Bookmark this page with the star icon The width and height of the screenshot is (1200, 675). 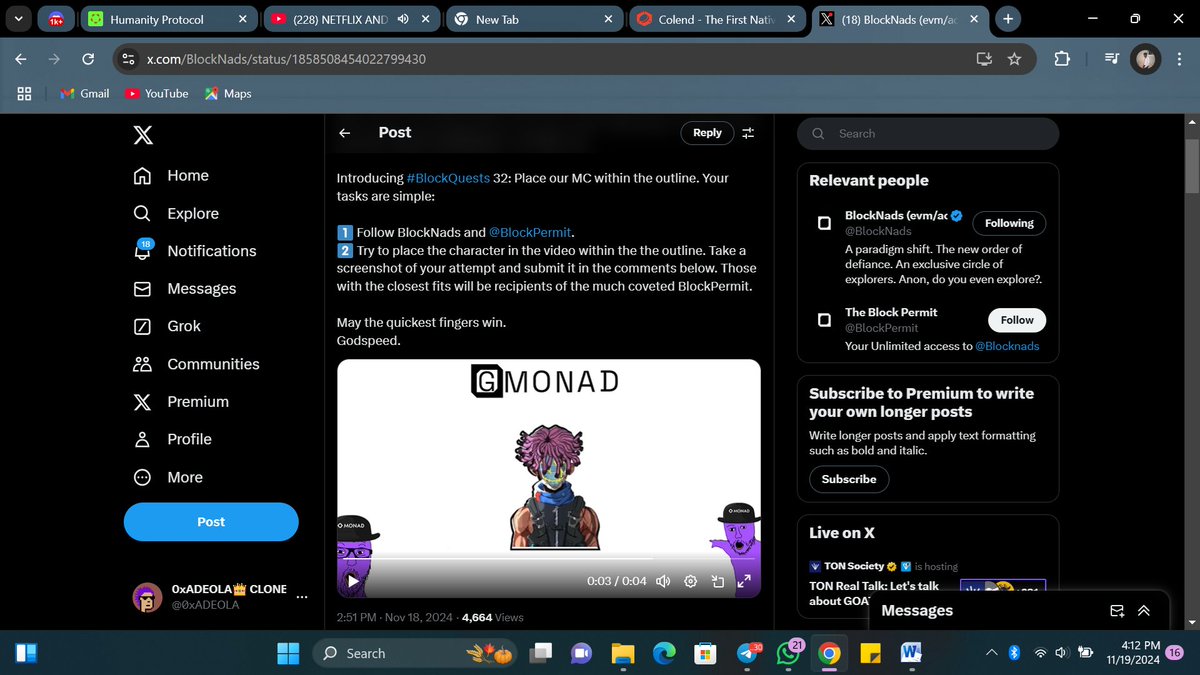tap(1014, 59)
